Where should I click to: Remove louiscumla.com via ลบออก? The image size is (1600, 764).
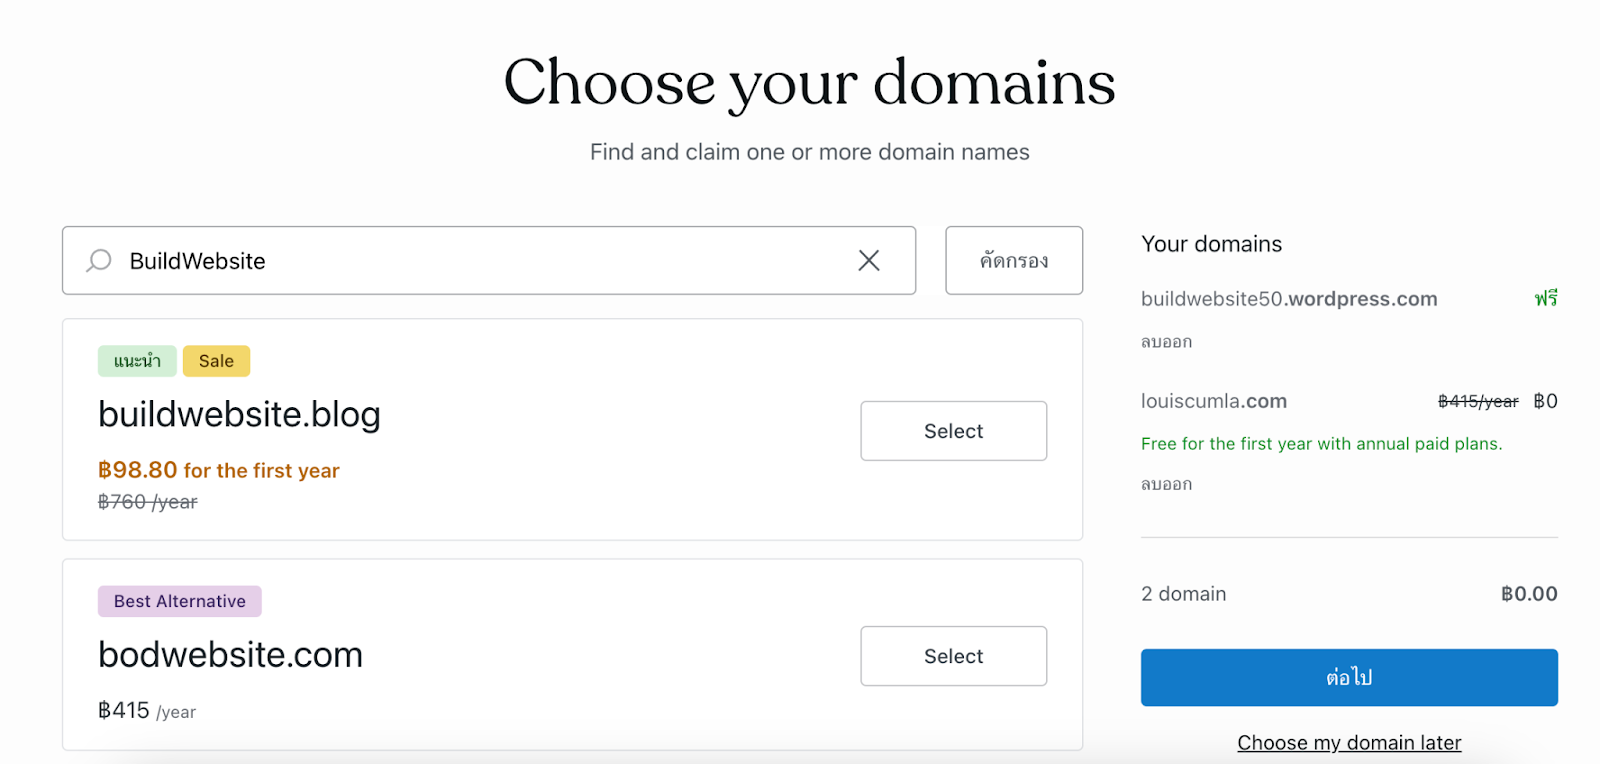(x=1166, y=484)
